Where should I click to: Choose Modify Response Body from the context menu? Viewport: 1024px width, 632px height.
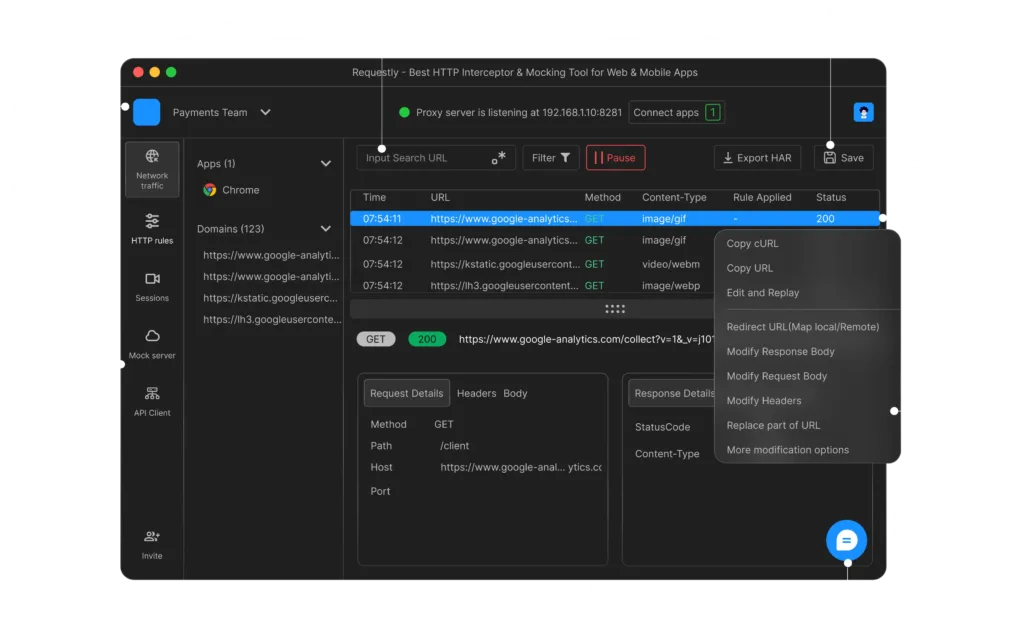point(780,352)
